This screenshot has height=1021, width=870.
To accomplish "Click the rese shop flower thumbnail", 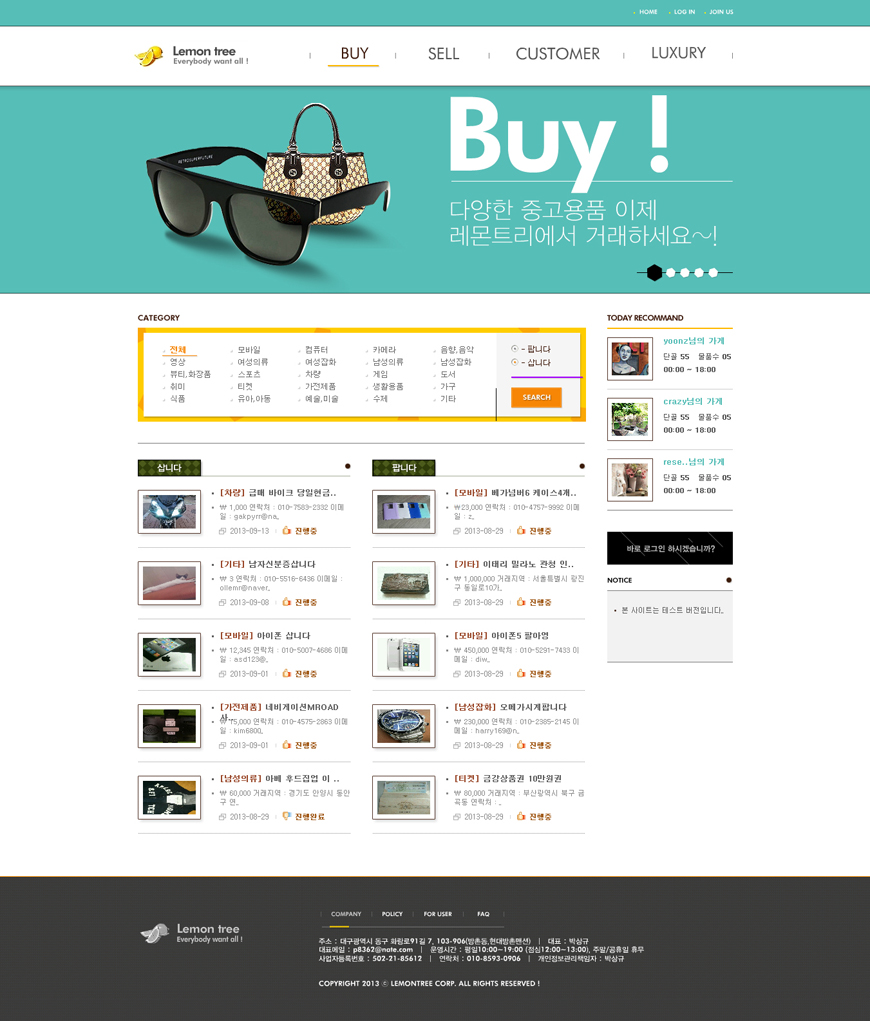I will (630, 480).
